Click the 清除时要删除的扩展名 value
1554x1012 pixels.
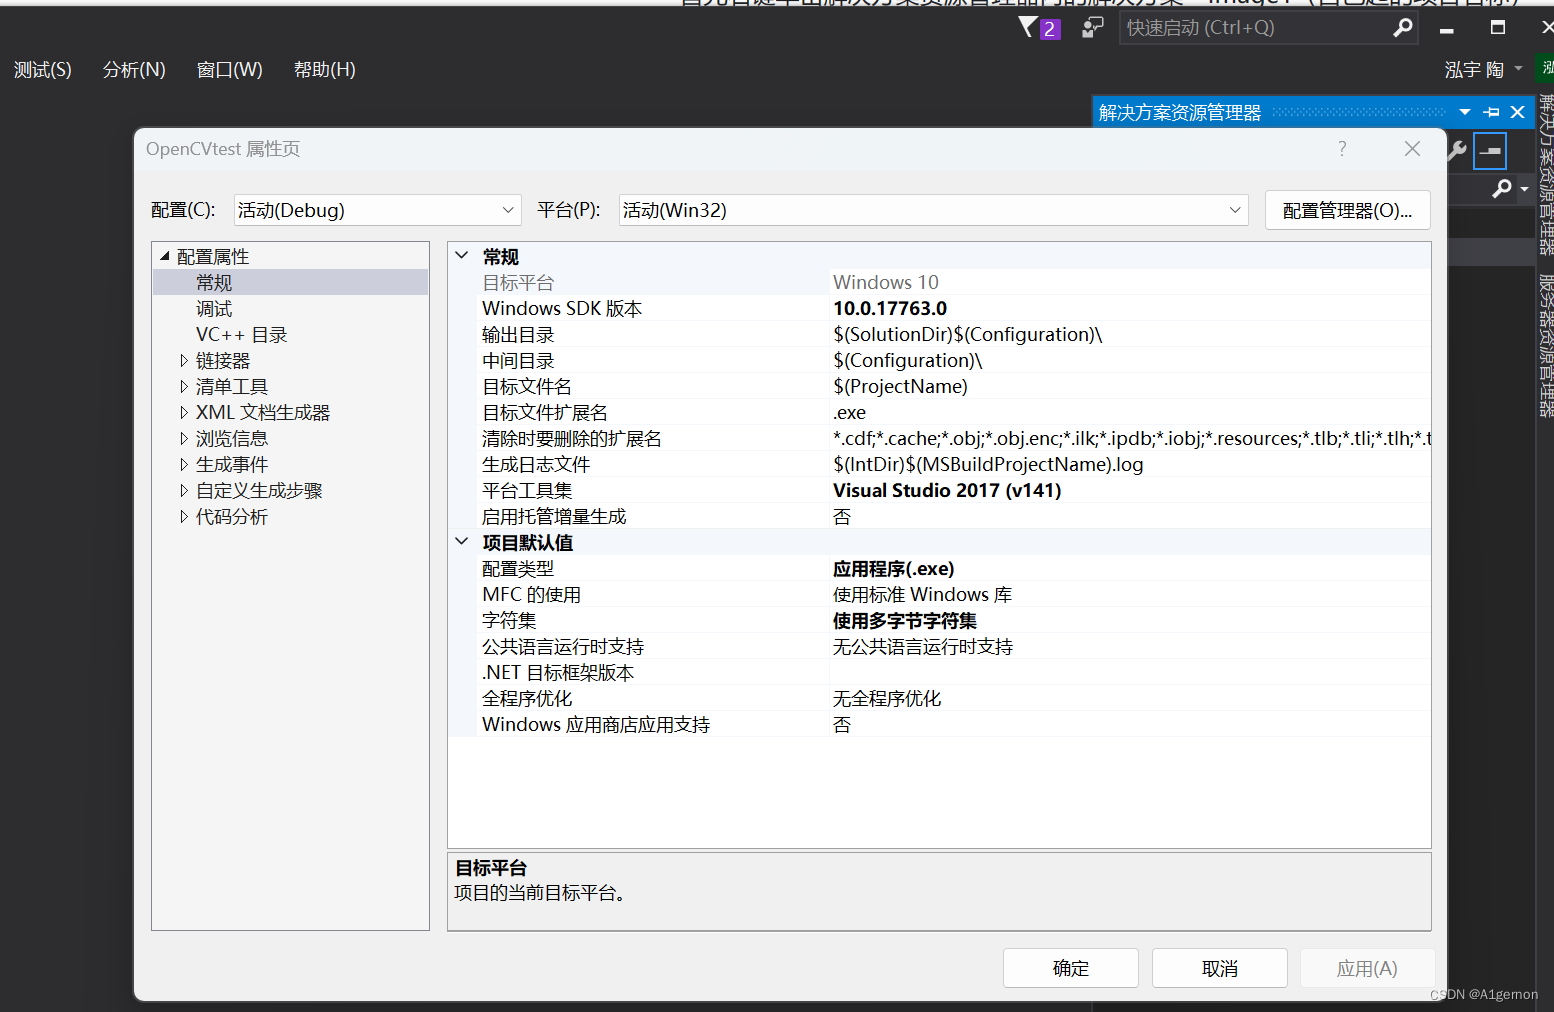pos(1130,438)
